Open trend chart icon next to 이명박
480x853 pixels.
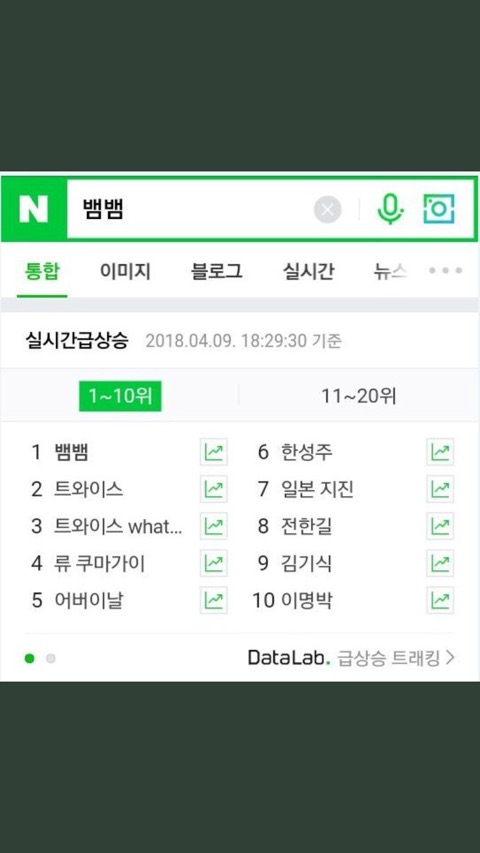click(440, 600)
